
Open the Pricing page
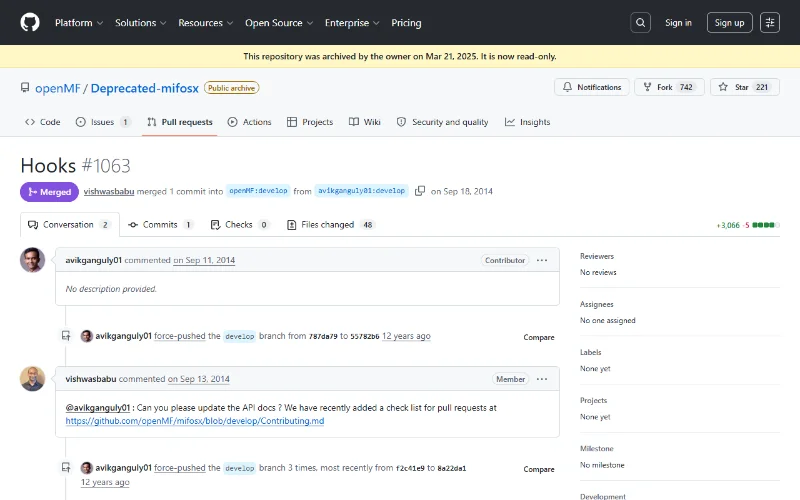tap(406, 23)
